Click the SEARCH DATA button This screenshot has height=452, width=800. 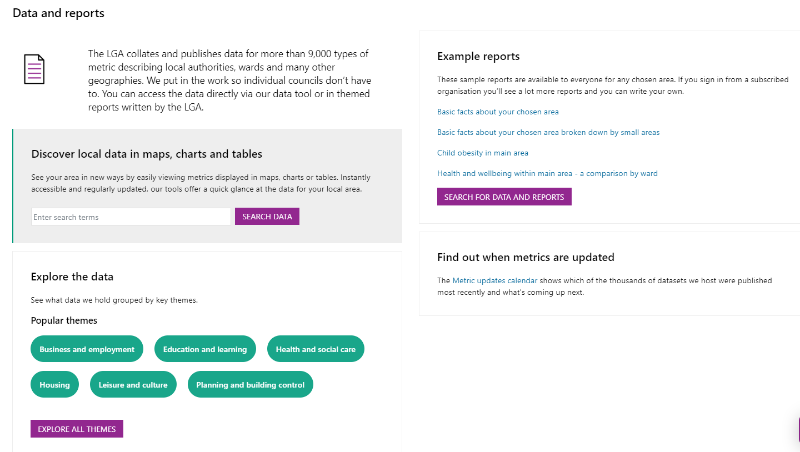tap(267, 217)
